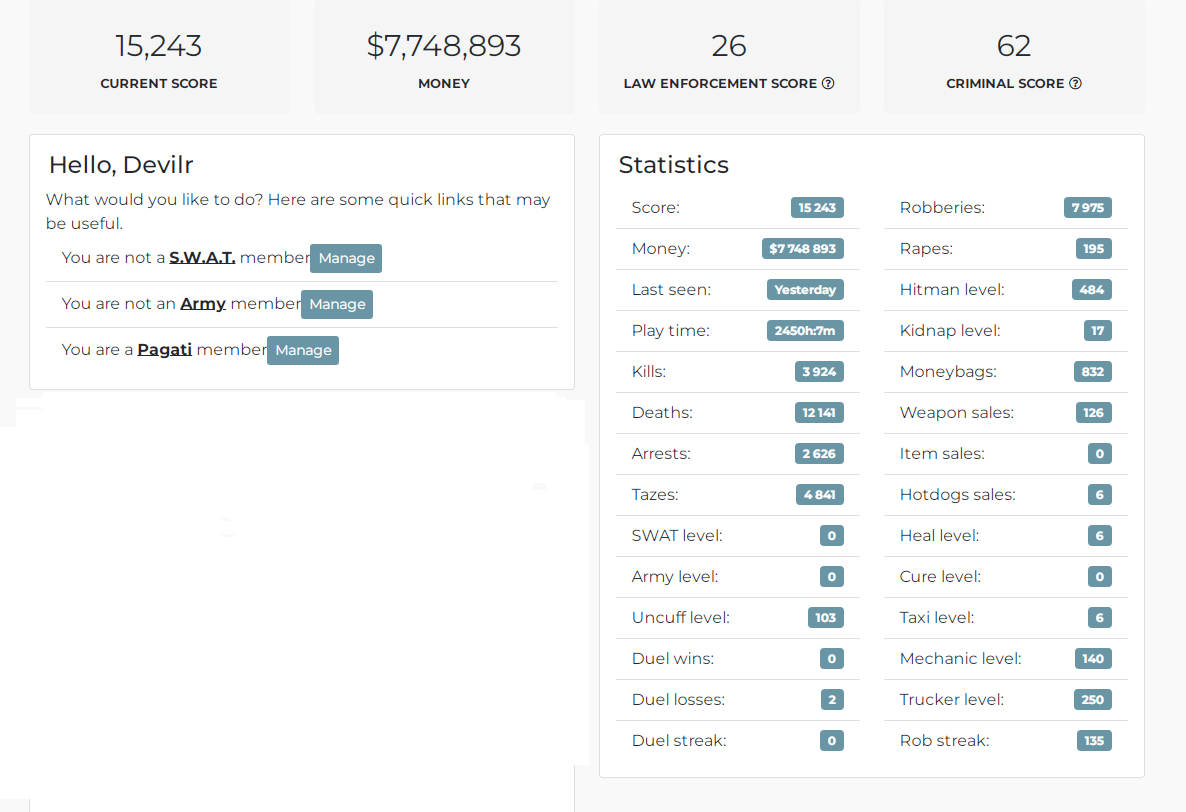
Task: Click the Last seen Yesterday badge
Action: [x=805, y=290]
